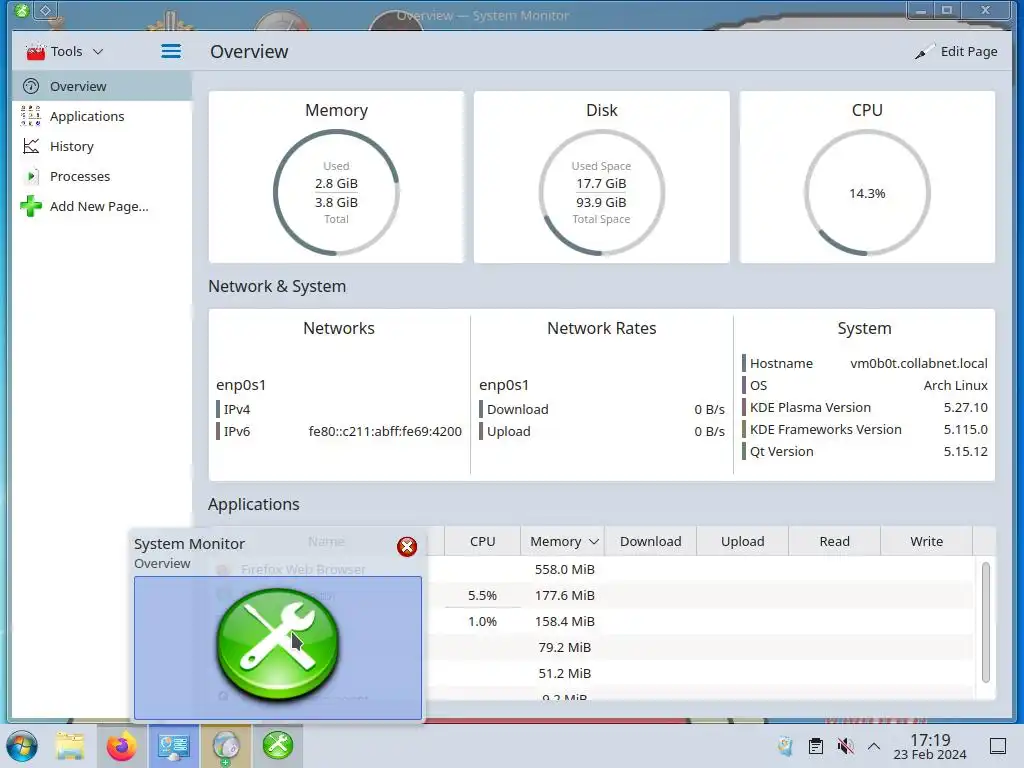The image size is (1024, 768).
Task: Click the IPv6 address fe80::c211:abff:fe69:4200
Action: (385, 432)
